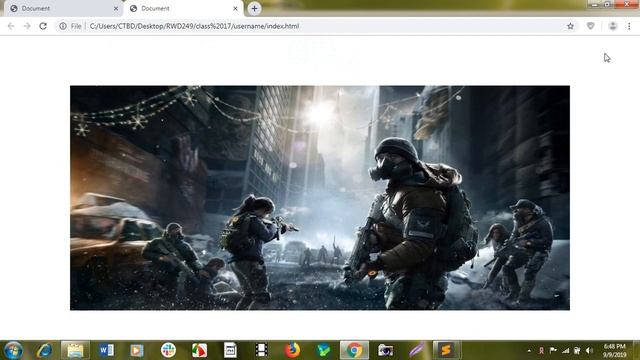Click the shield extension icon
640x360 pixels.
[x=591, y=26]
